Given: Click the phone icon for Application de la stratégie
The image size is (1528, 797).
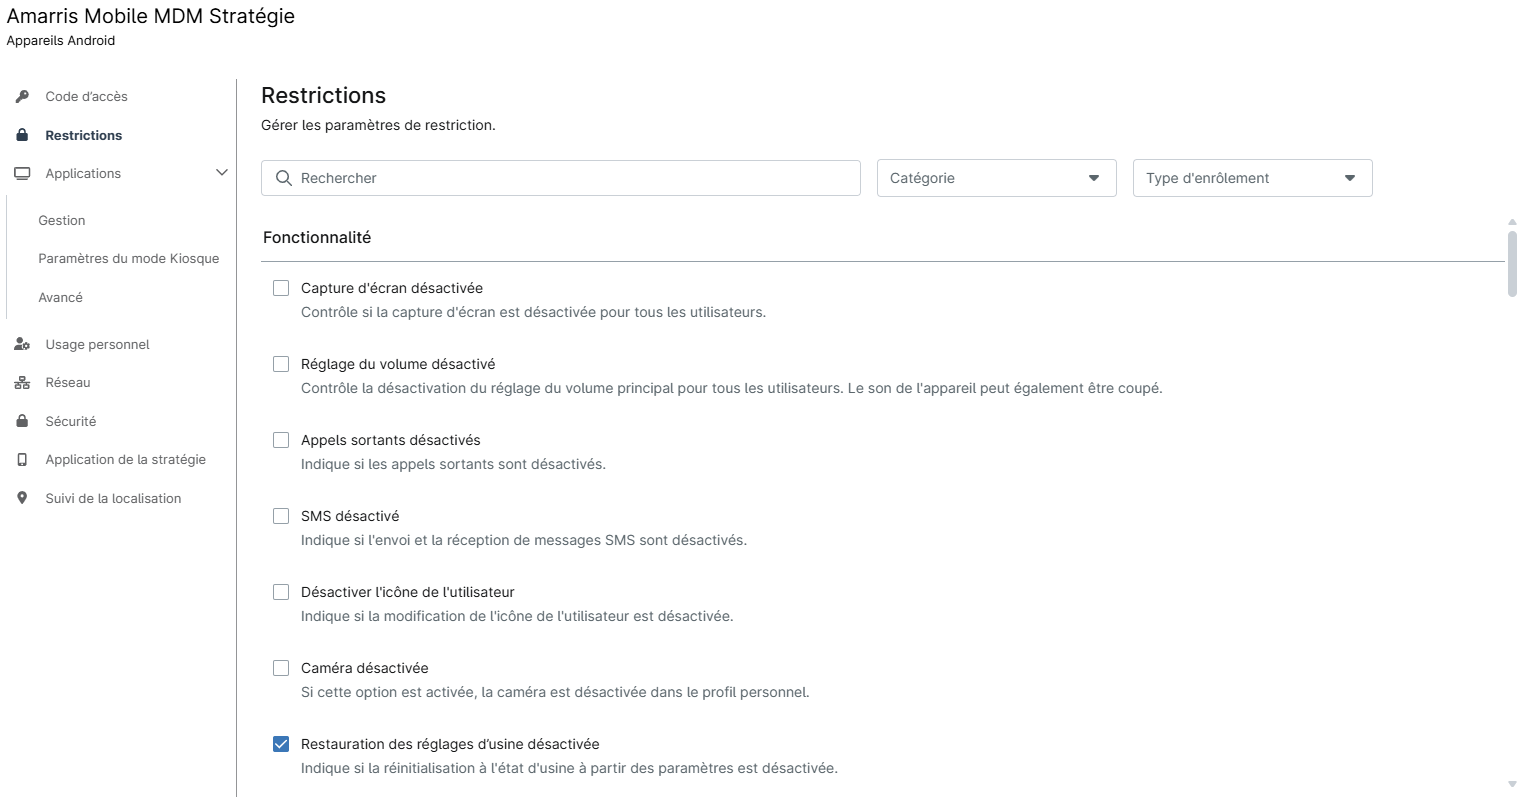Looking at the screenshot, I should [x=22, y=460].
